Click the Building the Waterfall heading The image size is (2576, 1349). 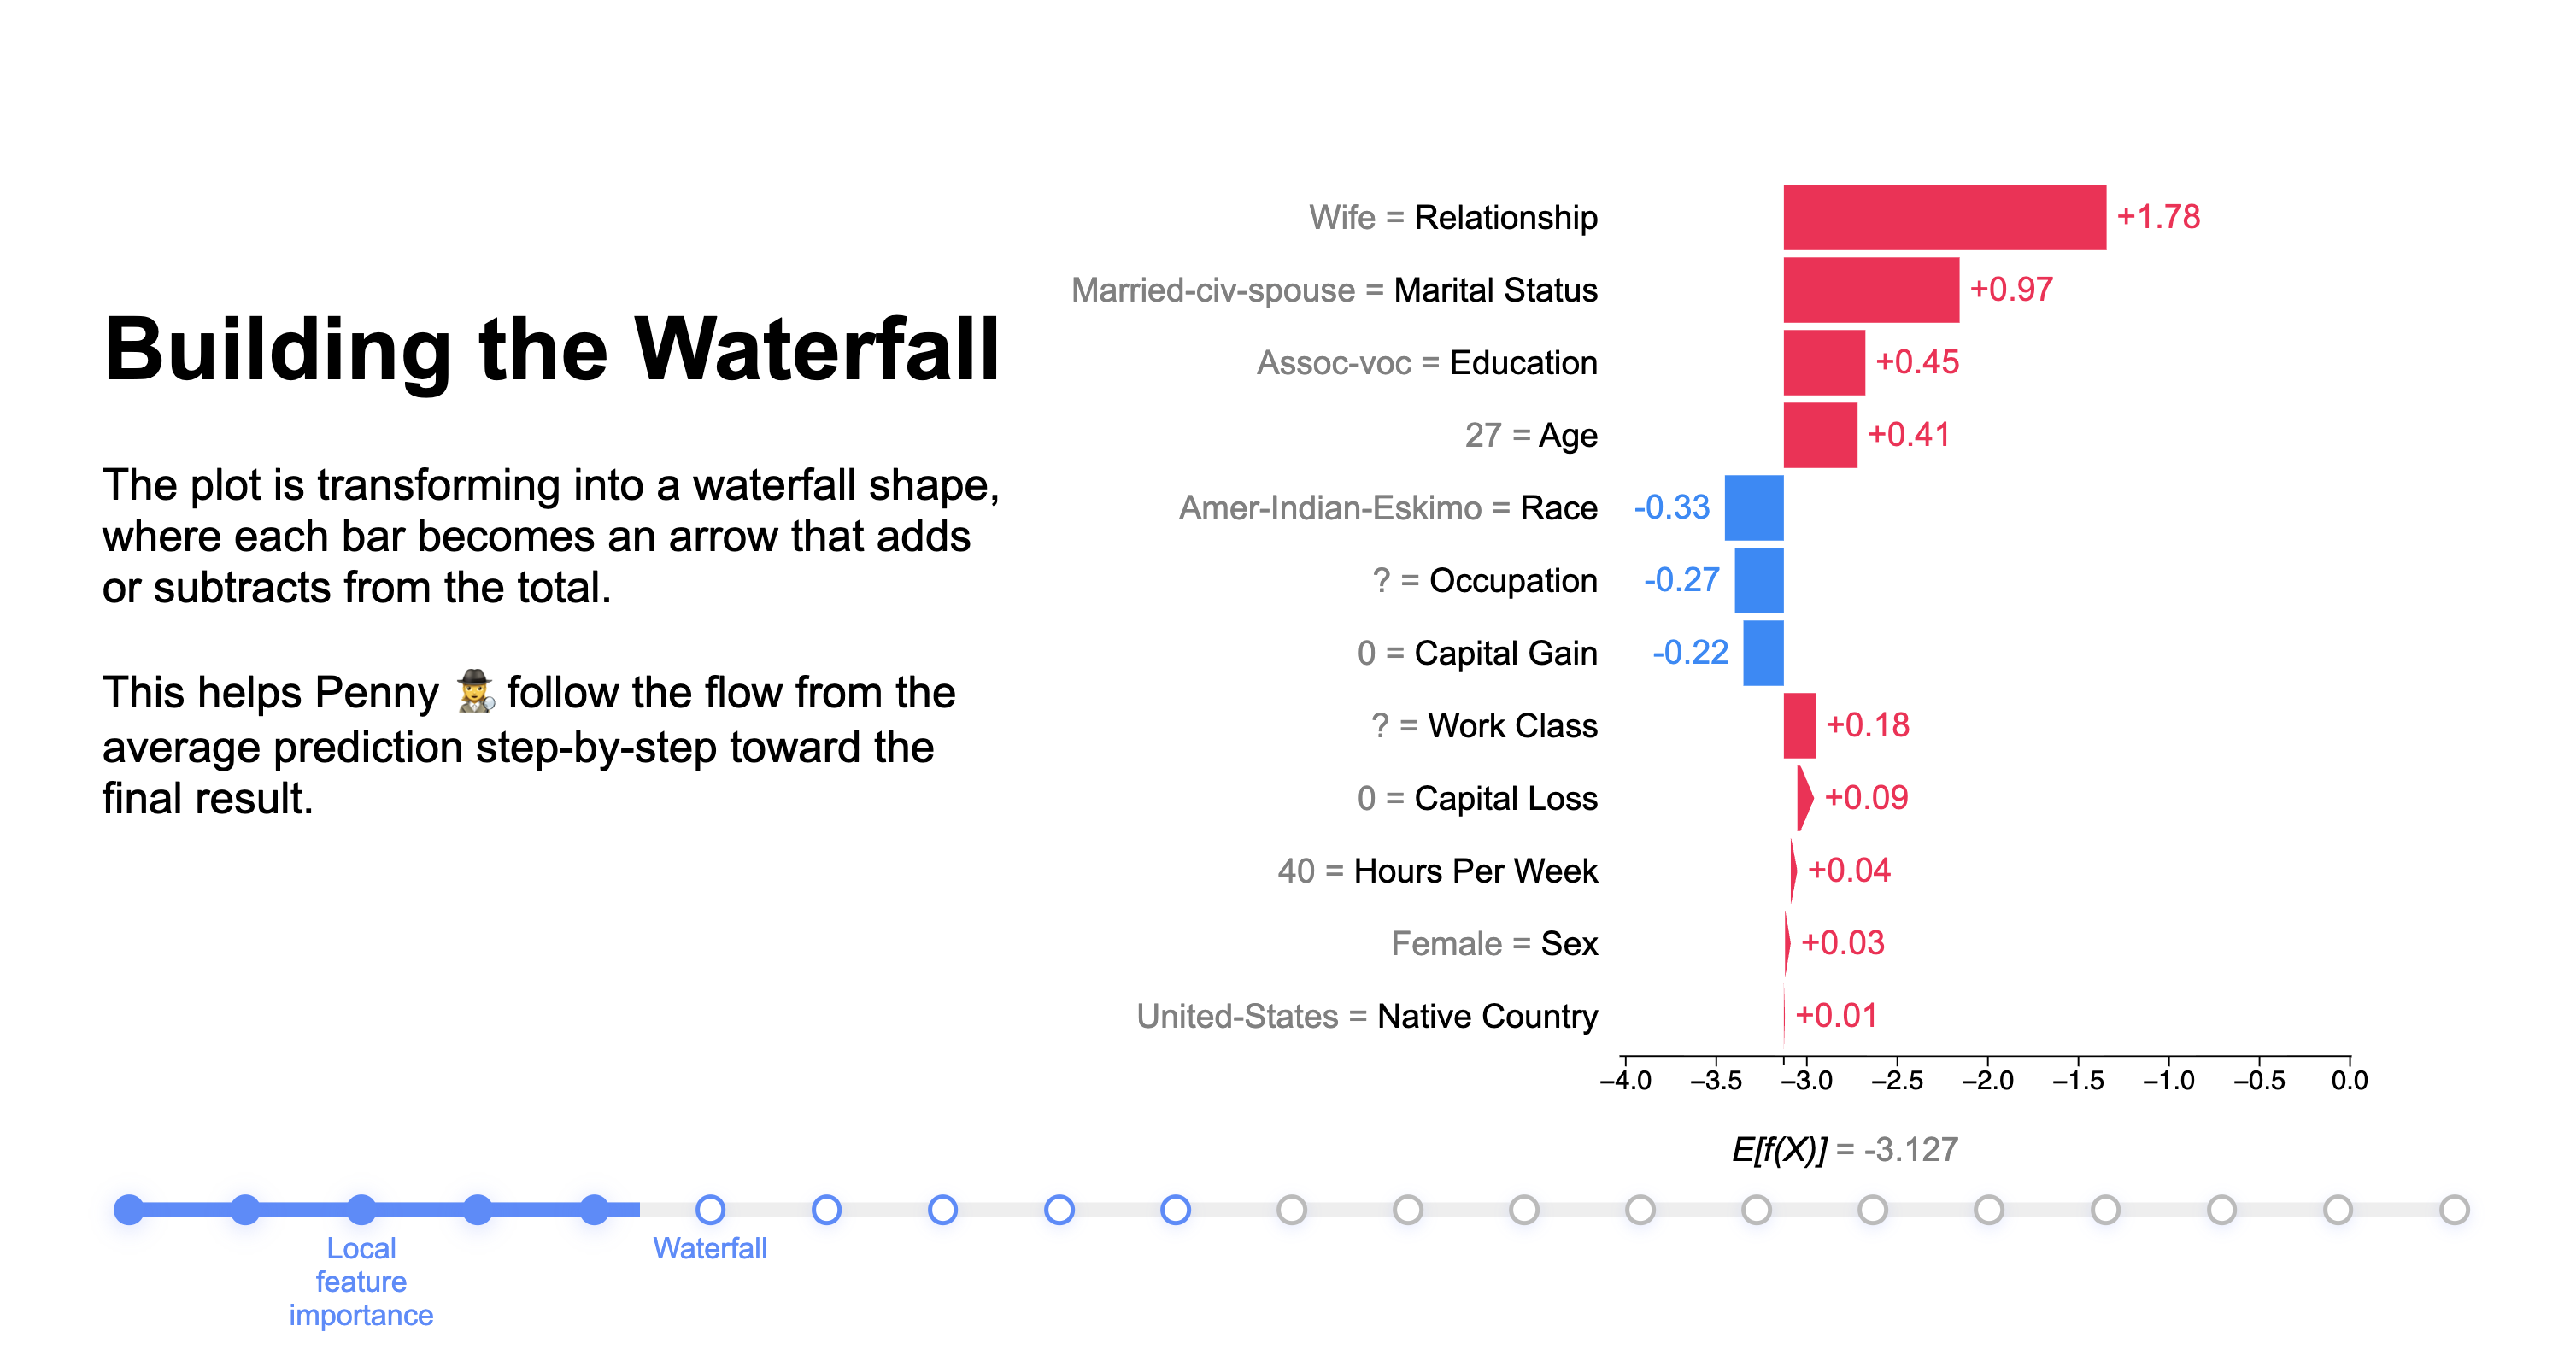point(551,349)
